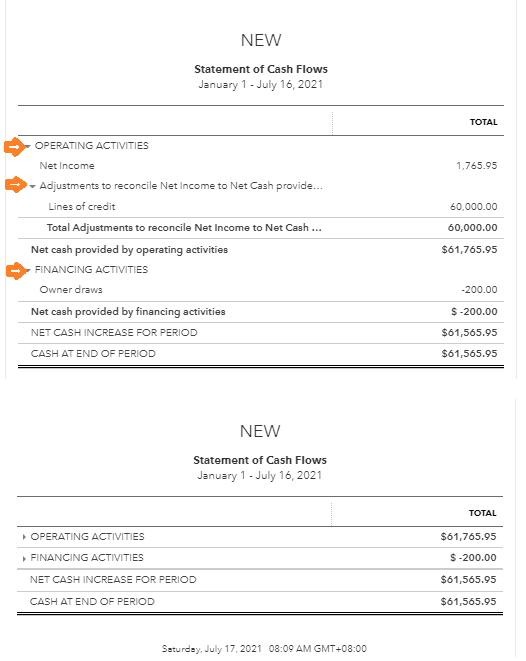Click the Owner draws amount -200.00
The height and width of the screenshot is (661, 526).
click(479, 290)
